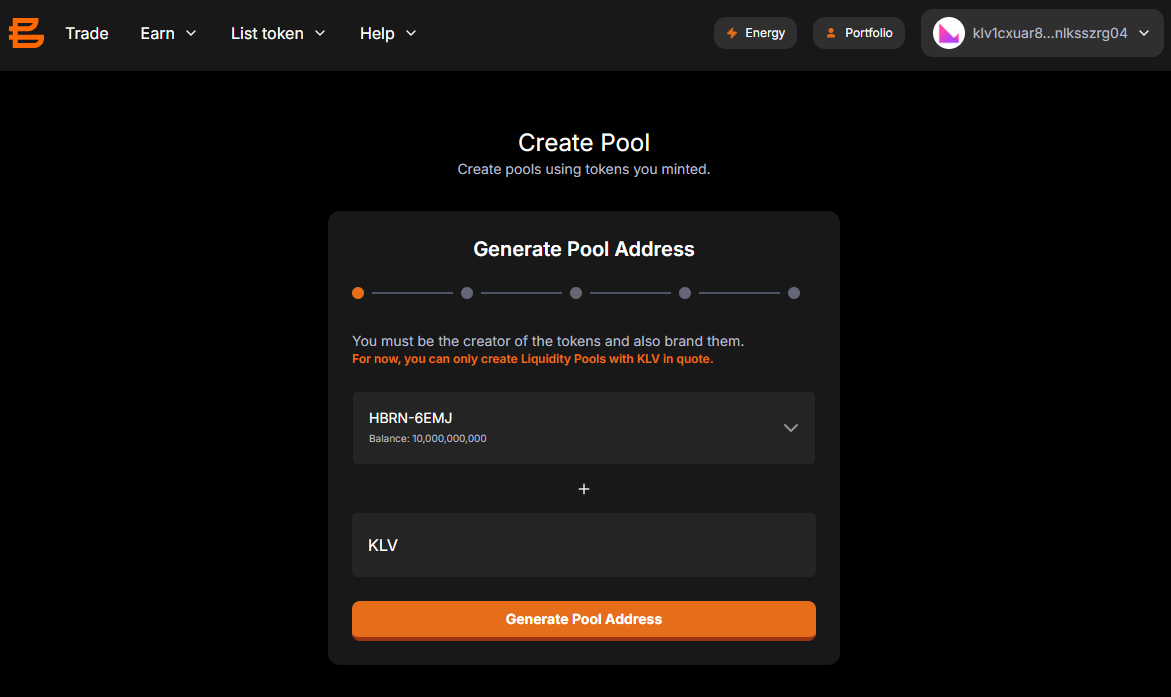Open the Energy button
The image size is (1171, 697).
(x=755, y=33)
